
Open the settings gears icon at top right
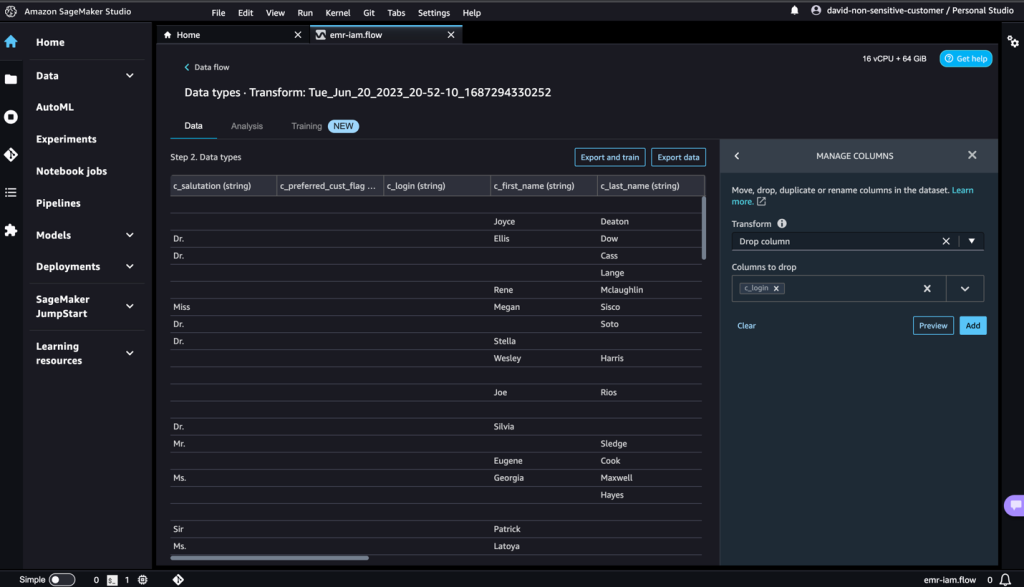[1012, 42]
